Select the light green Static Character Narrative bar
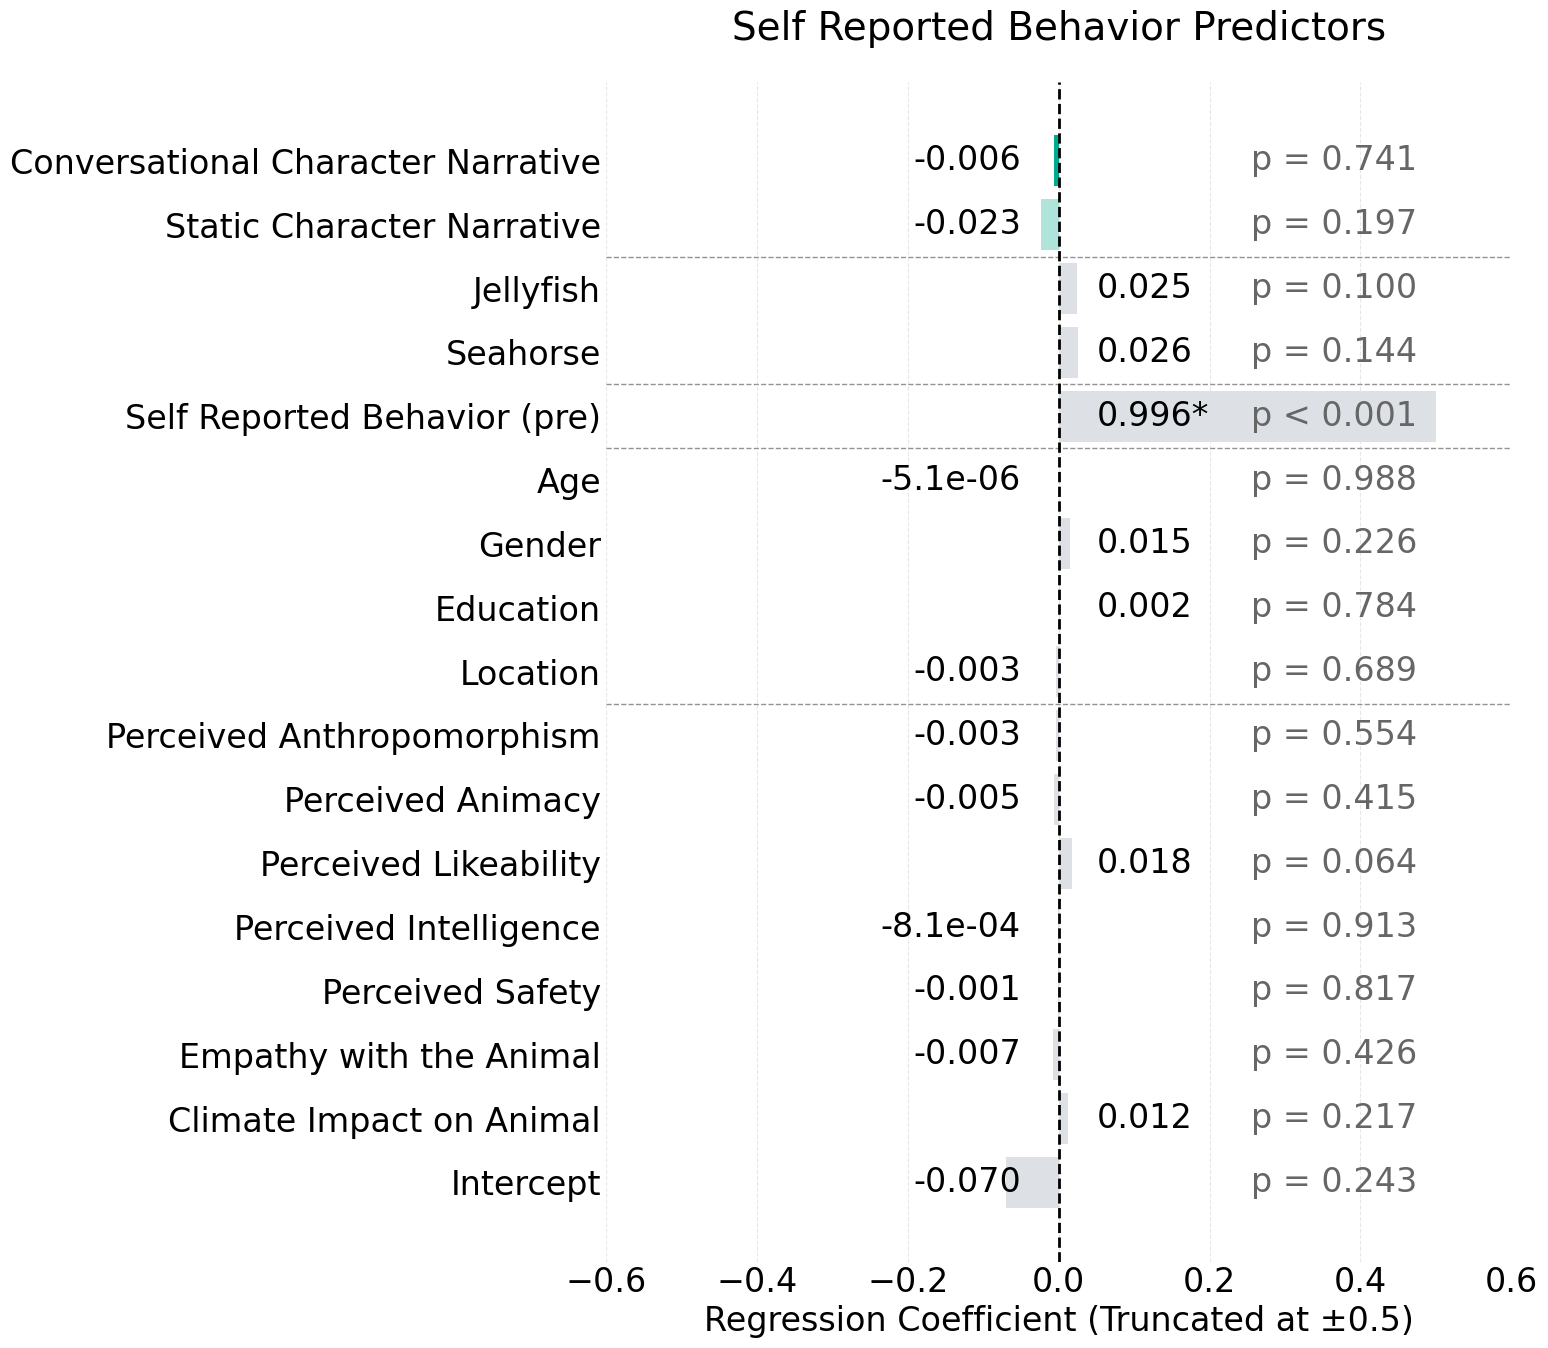 coord(1049,224)
